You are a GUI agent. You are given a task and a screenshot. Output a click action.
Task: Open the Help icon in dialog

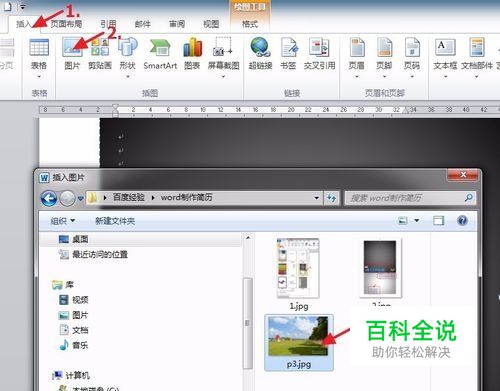coord(462,220)
